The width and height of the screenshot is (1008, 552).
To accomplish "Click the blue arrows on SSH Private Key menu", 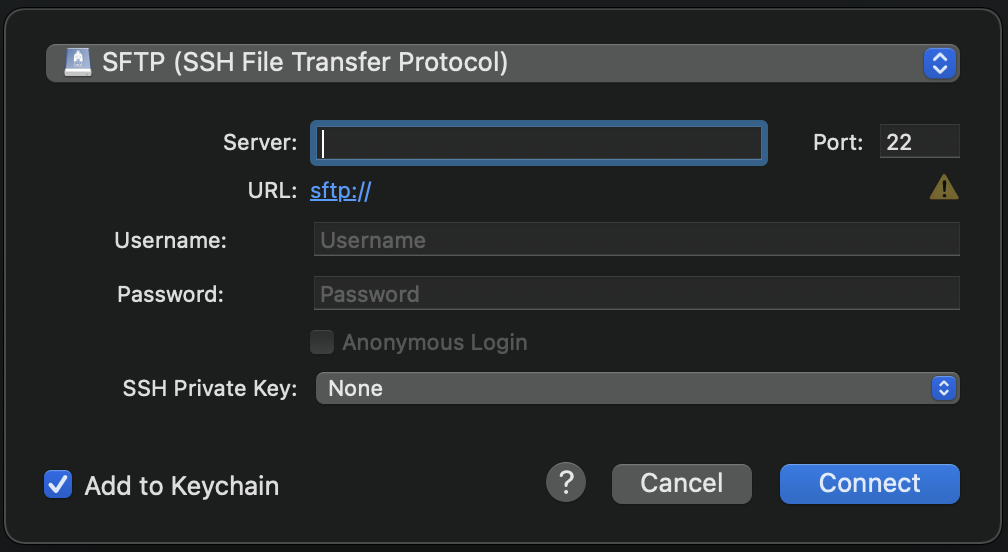I will 942,388.
